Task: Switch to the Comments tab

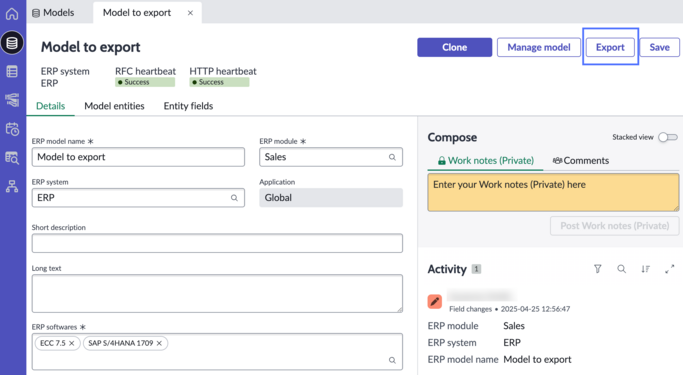Action: [581, 161]
